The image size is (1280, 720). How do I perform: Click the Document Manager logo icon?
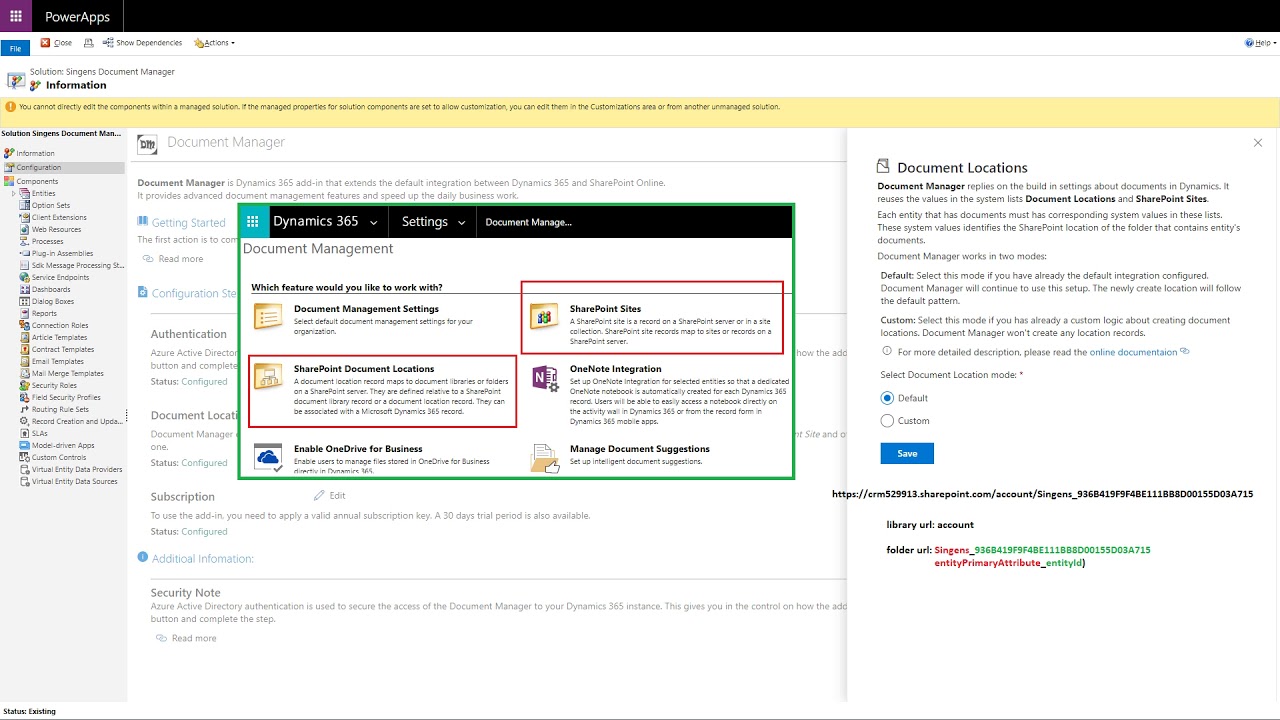[148, 144]
